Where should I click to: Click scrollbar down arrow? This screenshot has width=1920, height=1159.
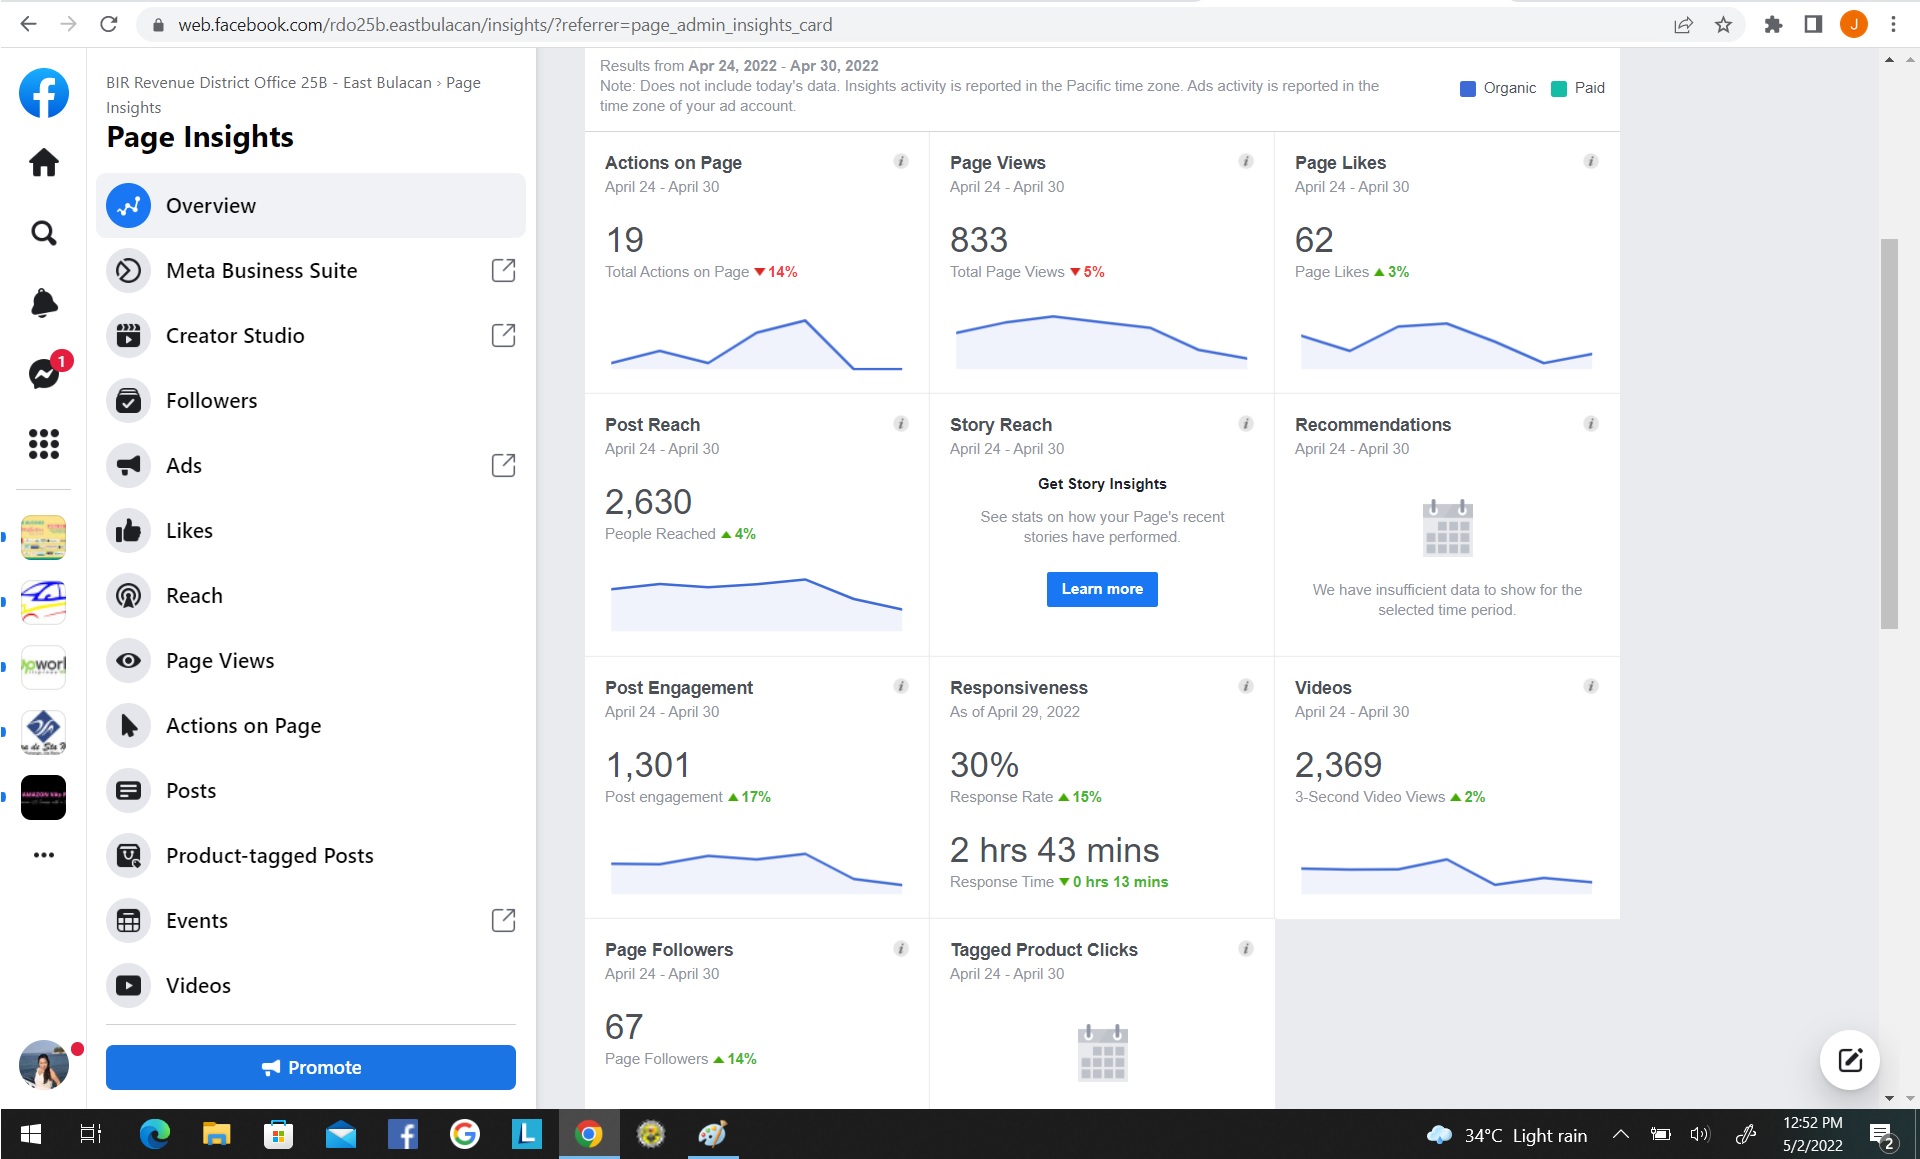click(x=1889, y=1098)
